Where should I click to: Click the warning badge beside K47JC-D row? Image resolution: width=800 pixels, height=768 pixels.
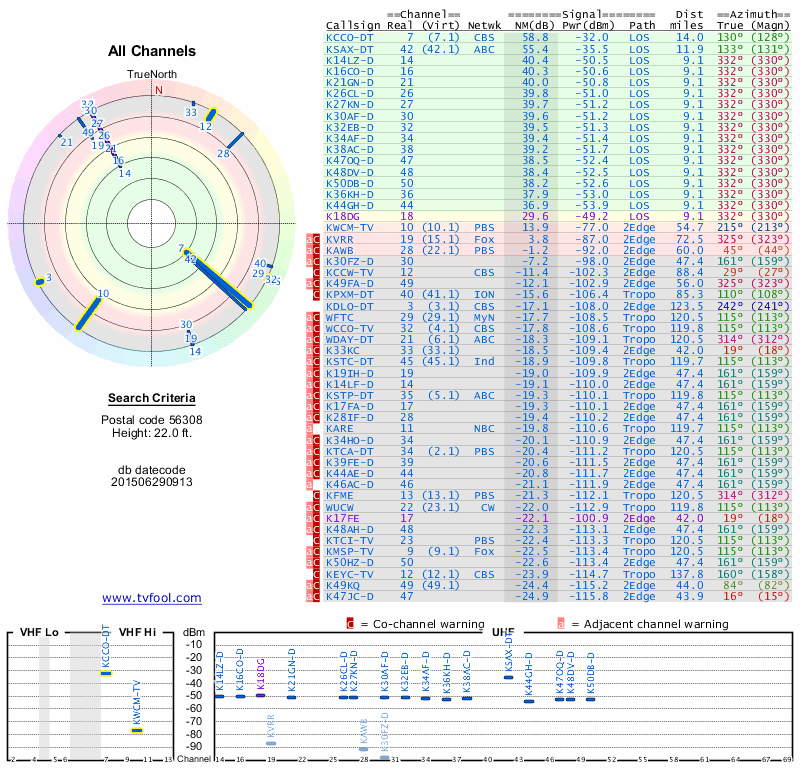pos(313,596)
